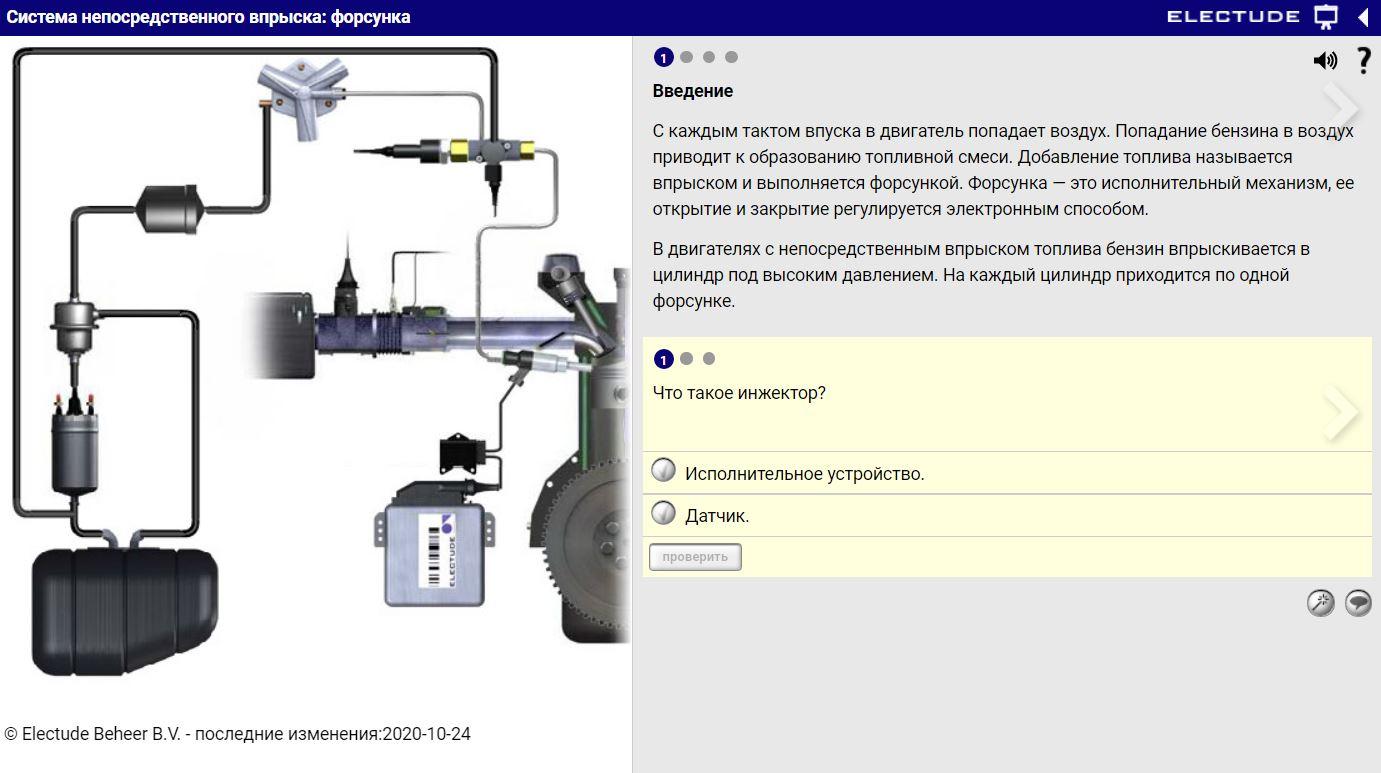This screenshot has height=773, width=1381.
Task: Click the black relay box above ECU
Action: coord(462,455)
